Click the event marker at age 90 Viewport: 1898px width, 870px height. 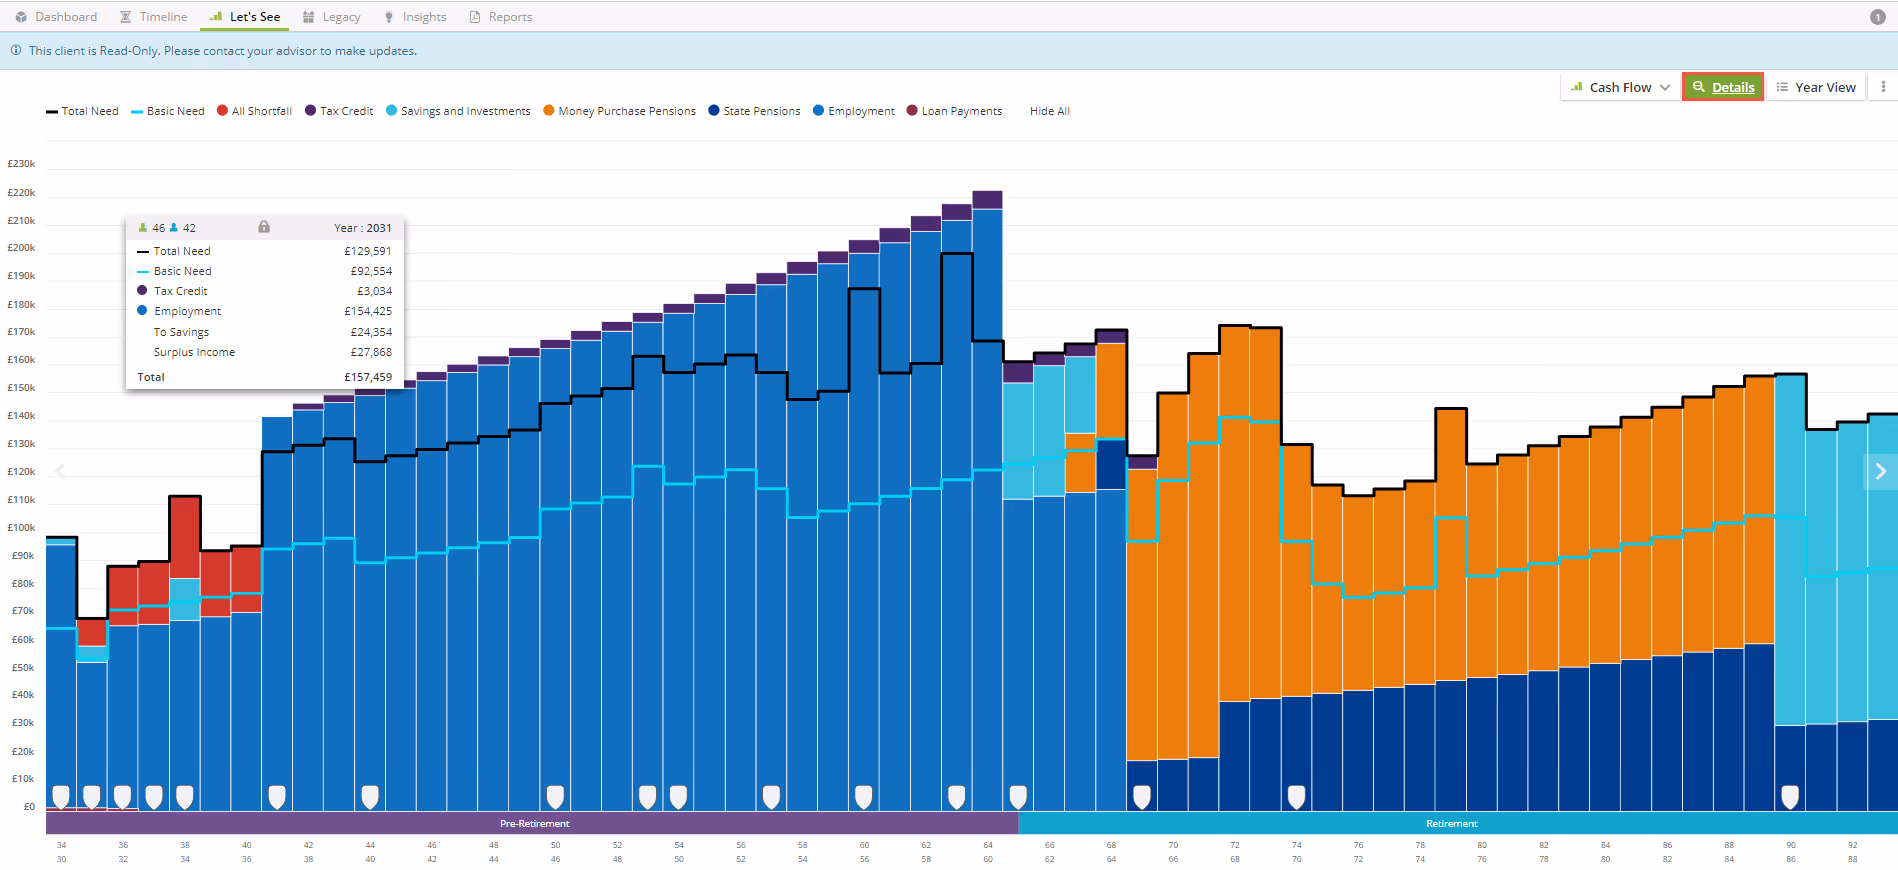click(x=1790, y=796)
